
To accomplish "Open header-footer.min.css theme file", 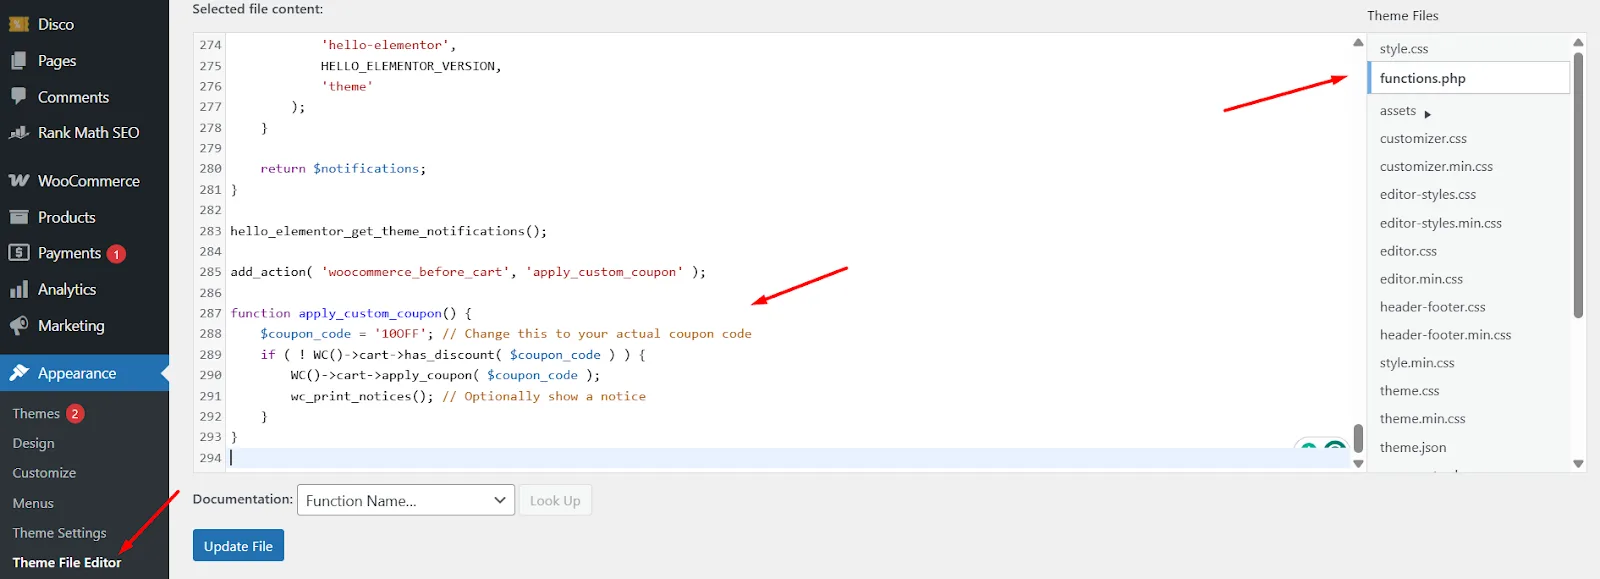I will pos(1445,335).
